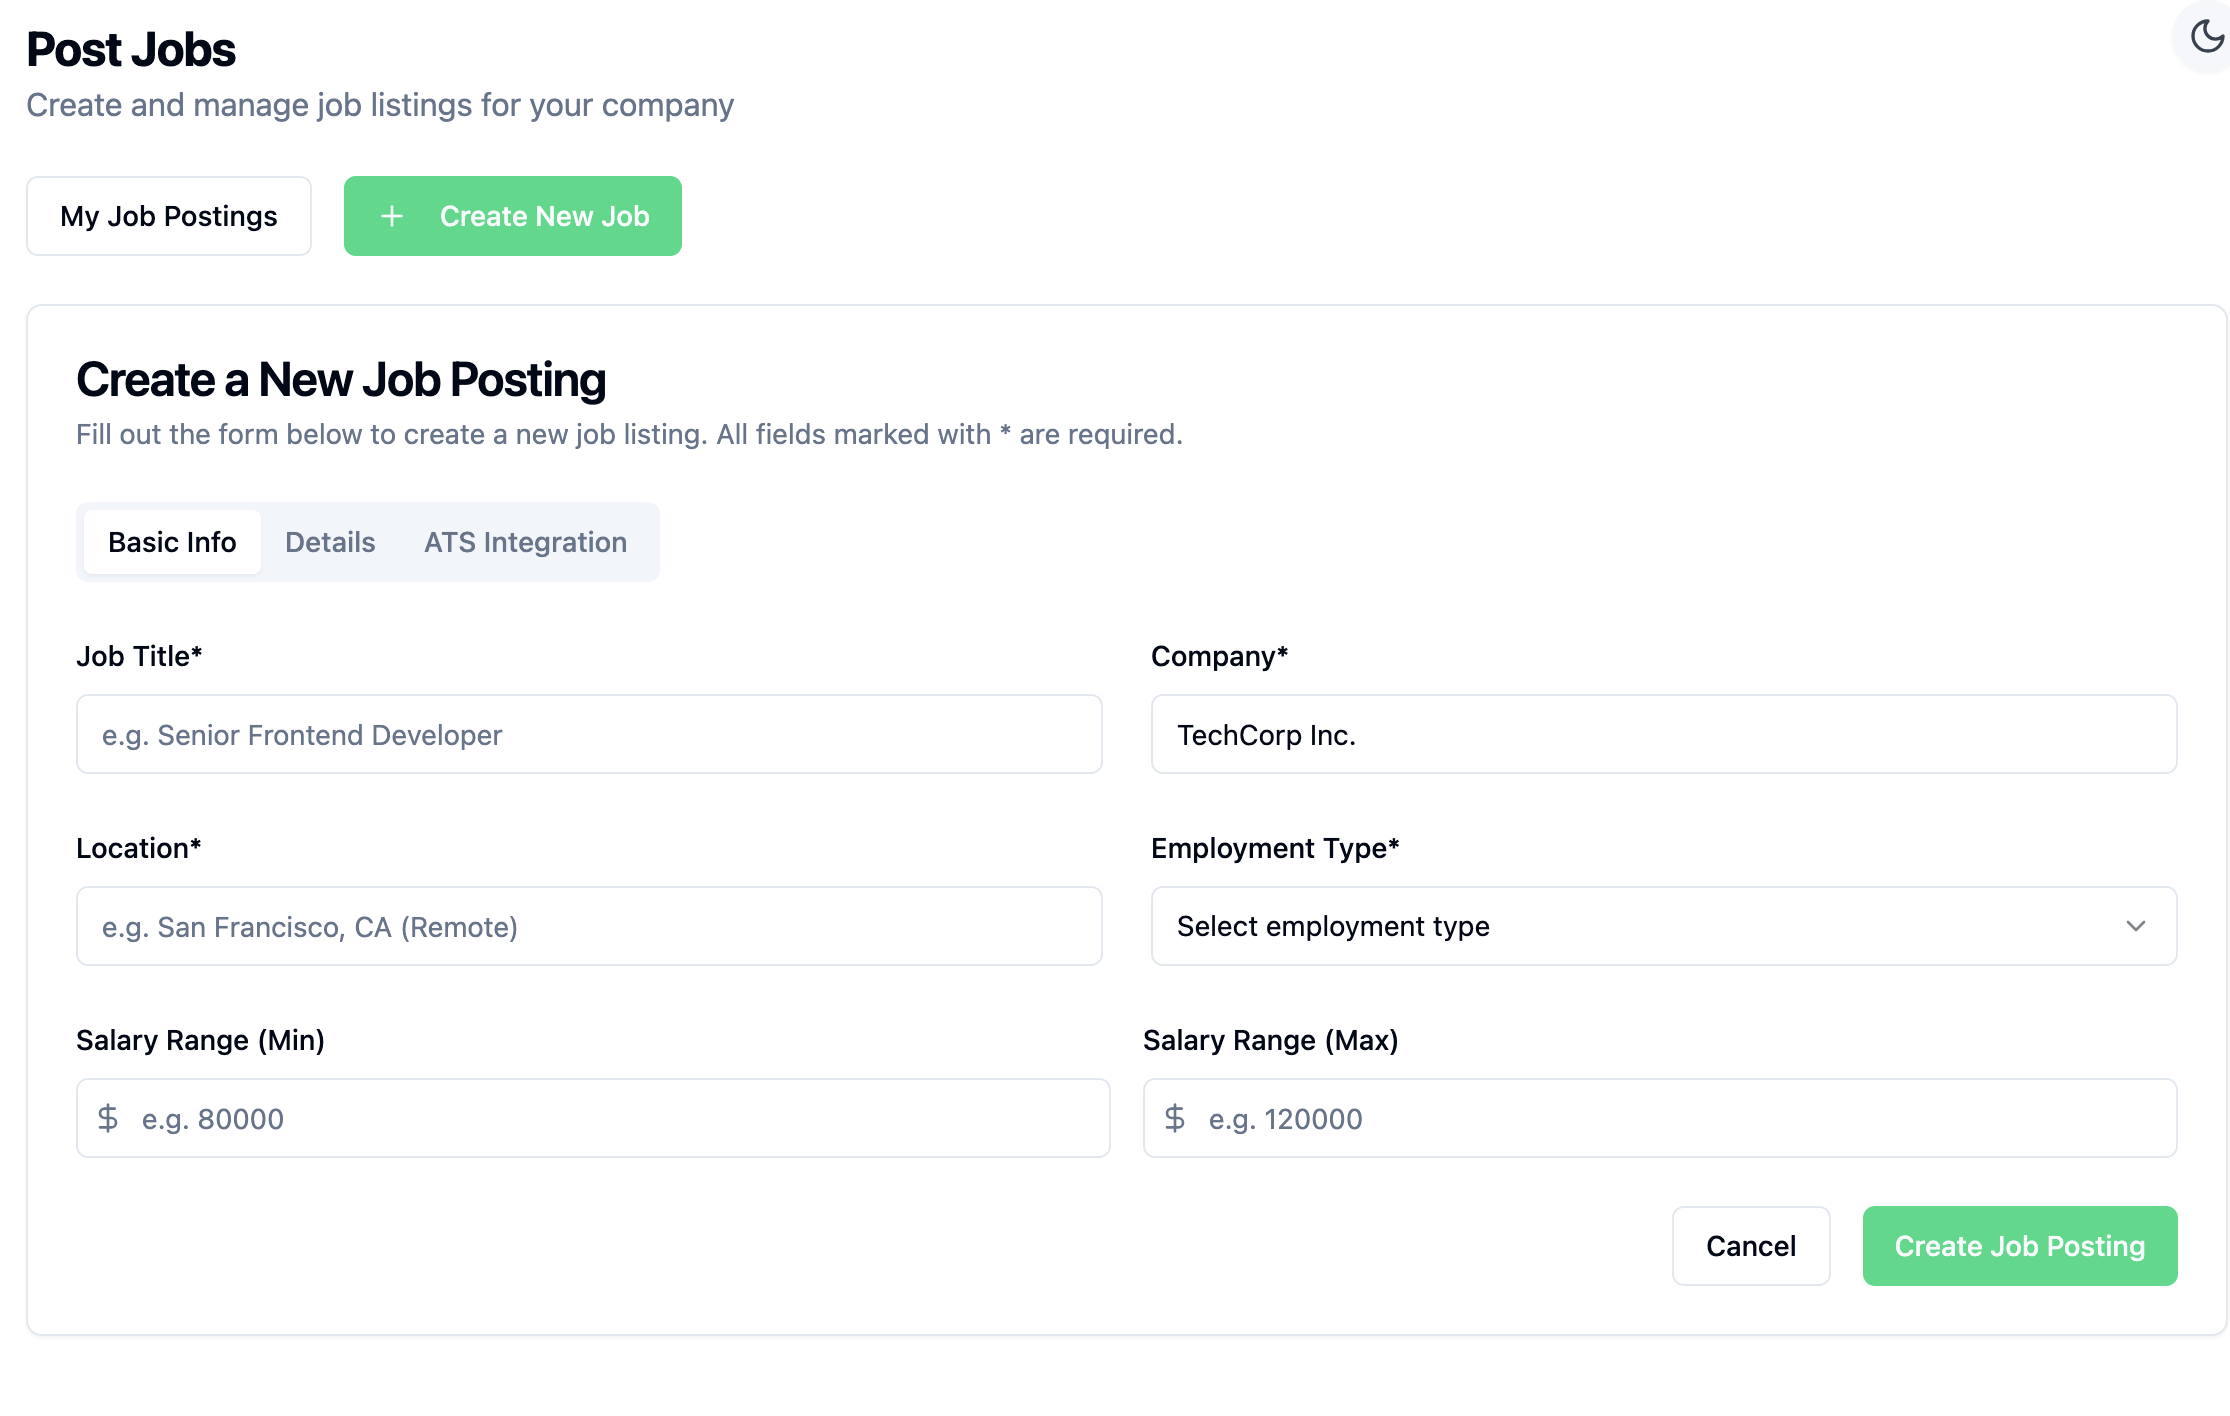The image size is (2230, 1416).
Task: Click the Employment Type chevron arrow
Action: 2135,926
